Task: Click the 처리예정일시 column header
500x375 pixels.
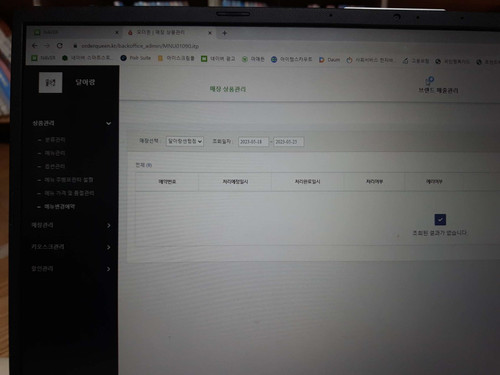Action: (235, 182)
